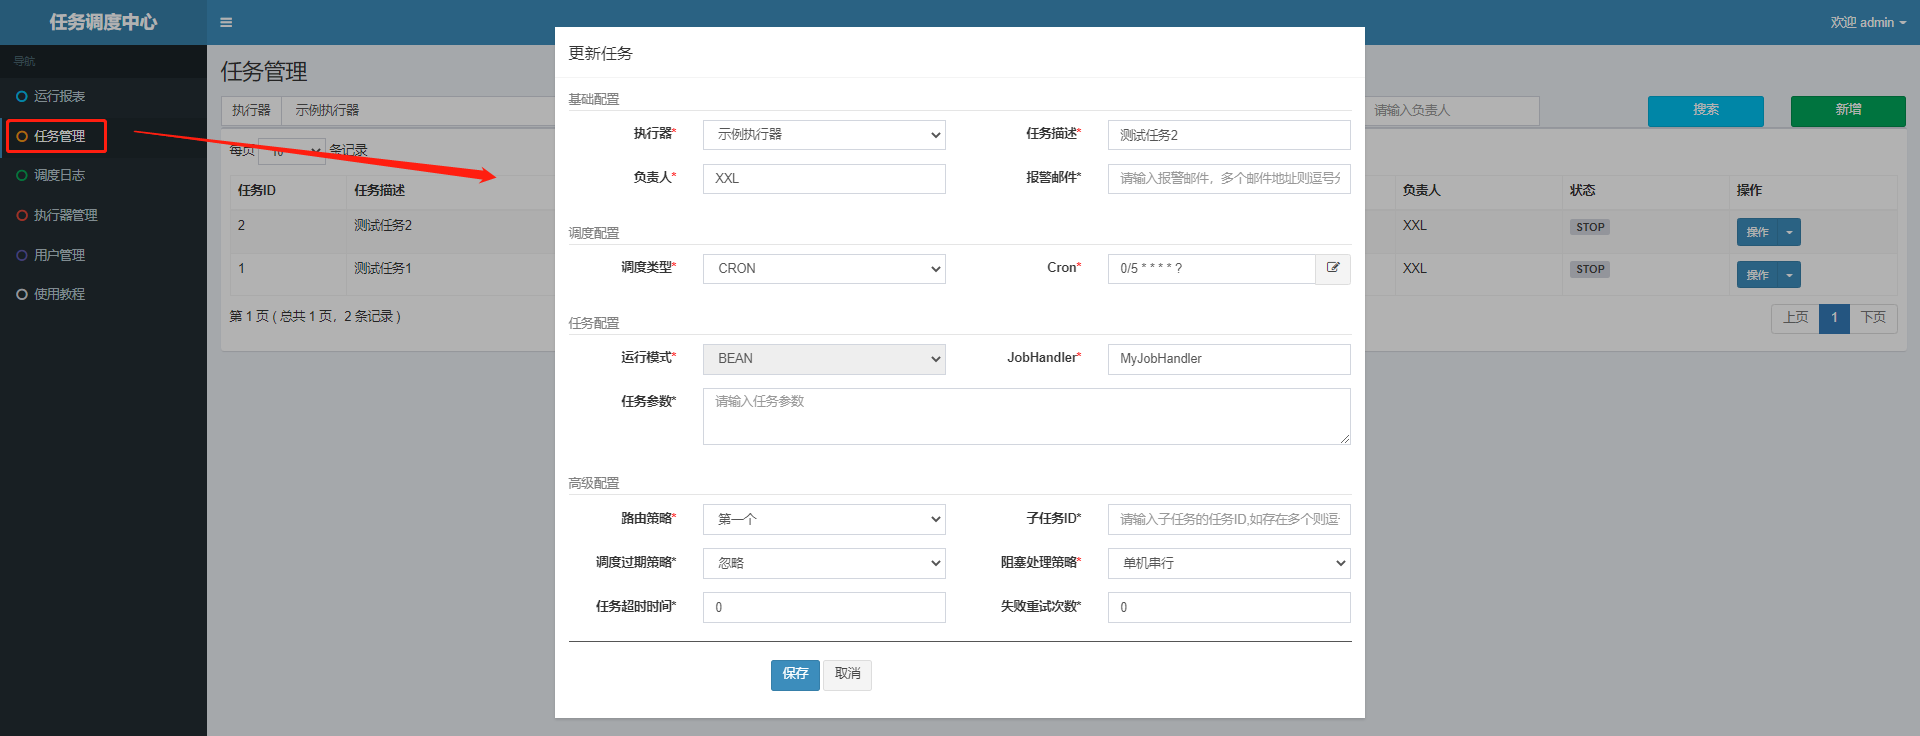Click 操作 button for task 1

click(1757, 275)
